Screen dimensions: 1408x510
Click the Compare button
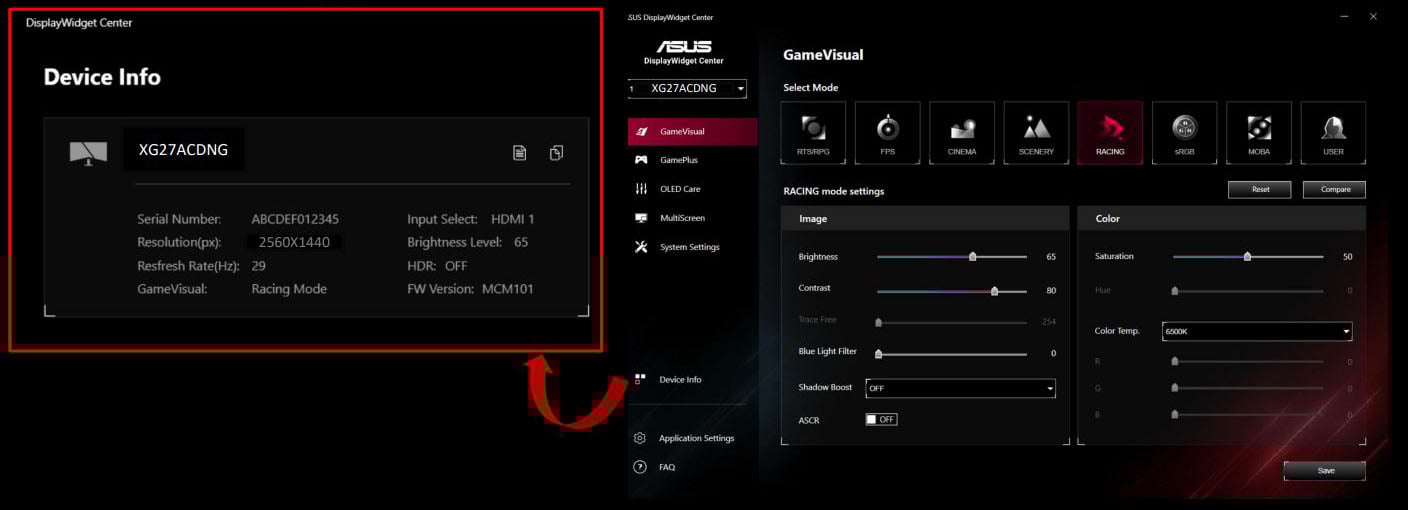1334,189
